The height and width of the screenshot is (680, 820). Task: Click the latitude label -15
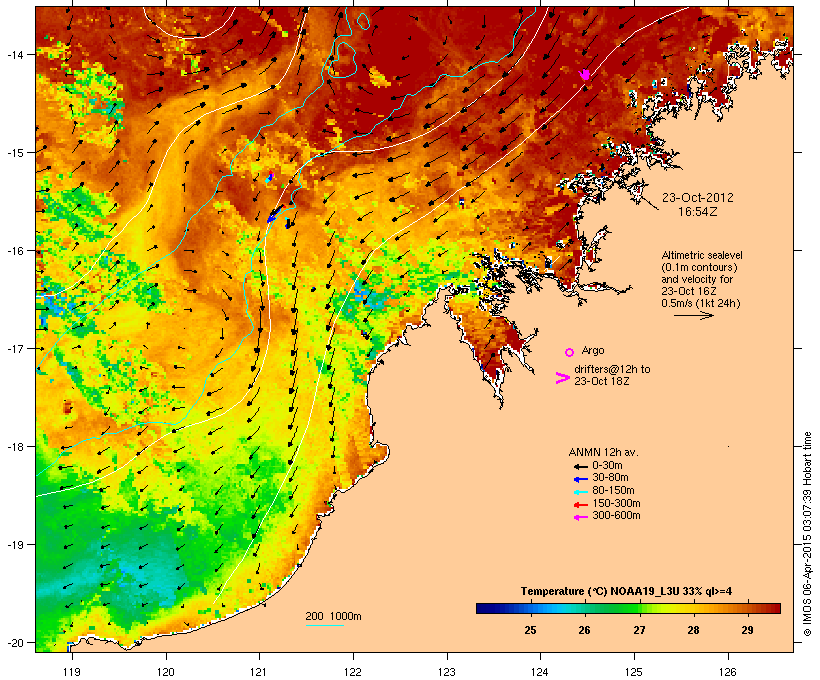(x=14, y=153)
